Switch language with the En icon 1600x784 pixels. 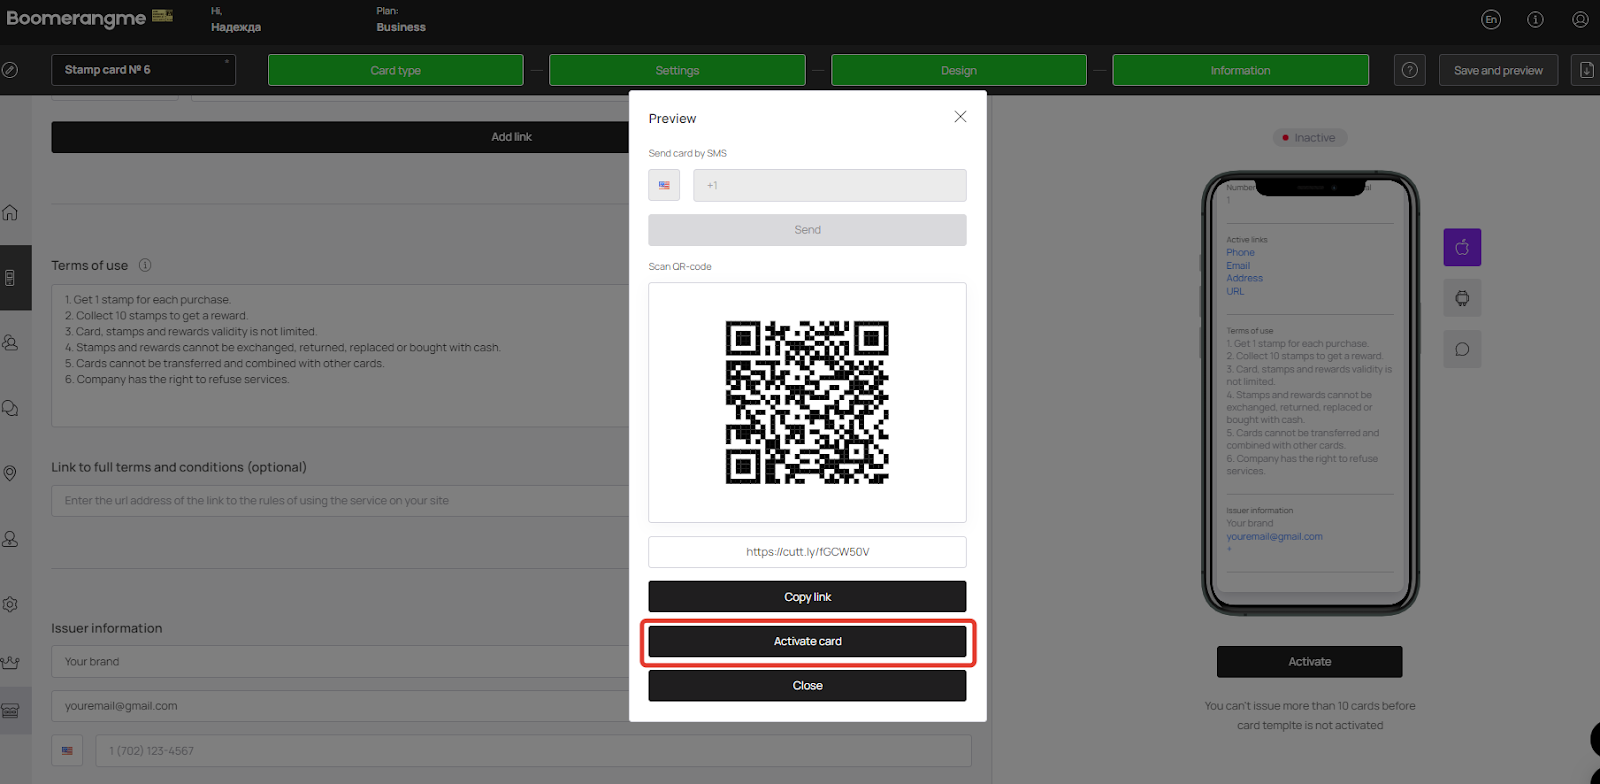(x=1491, y=19)
